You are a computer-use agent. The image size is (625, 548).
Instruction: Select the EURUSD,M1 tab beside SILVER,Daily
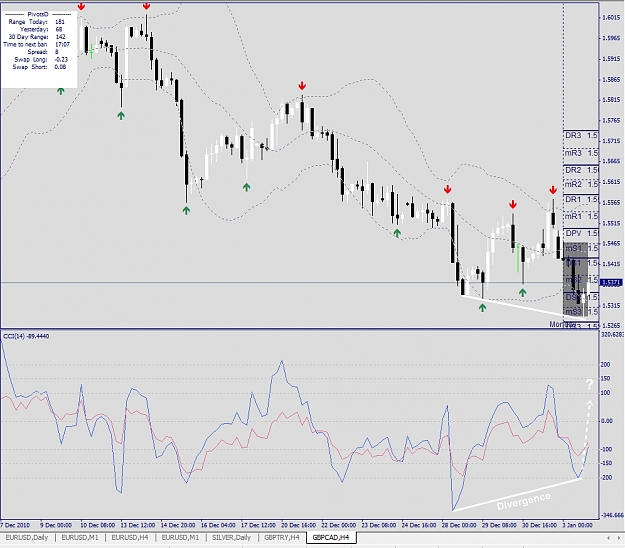[180, 538]
